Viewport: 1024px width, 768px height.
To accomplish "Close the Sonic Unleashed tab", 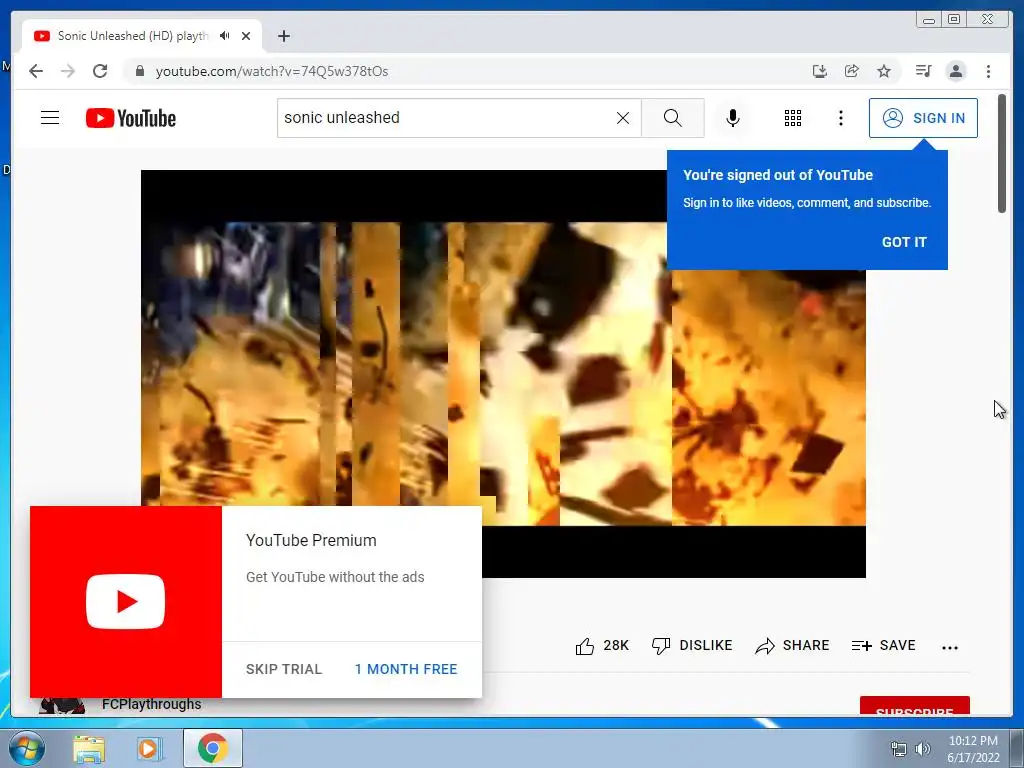I will click(246, 36).
